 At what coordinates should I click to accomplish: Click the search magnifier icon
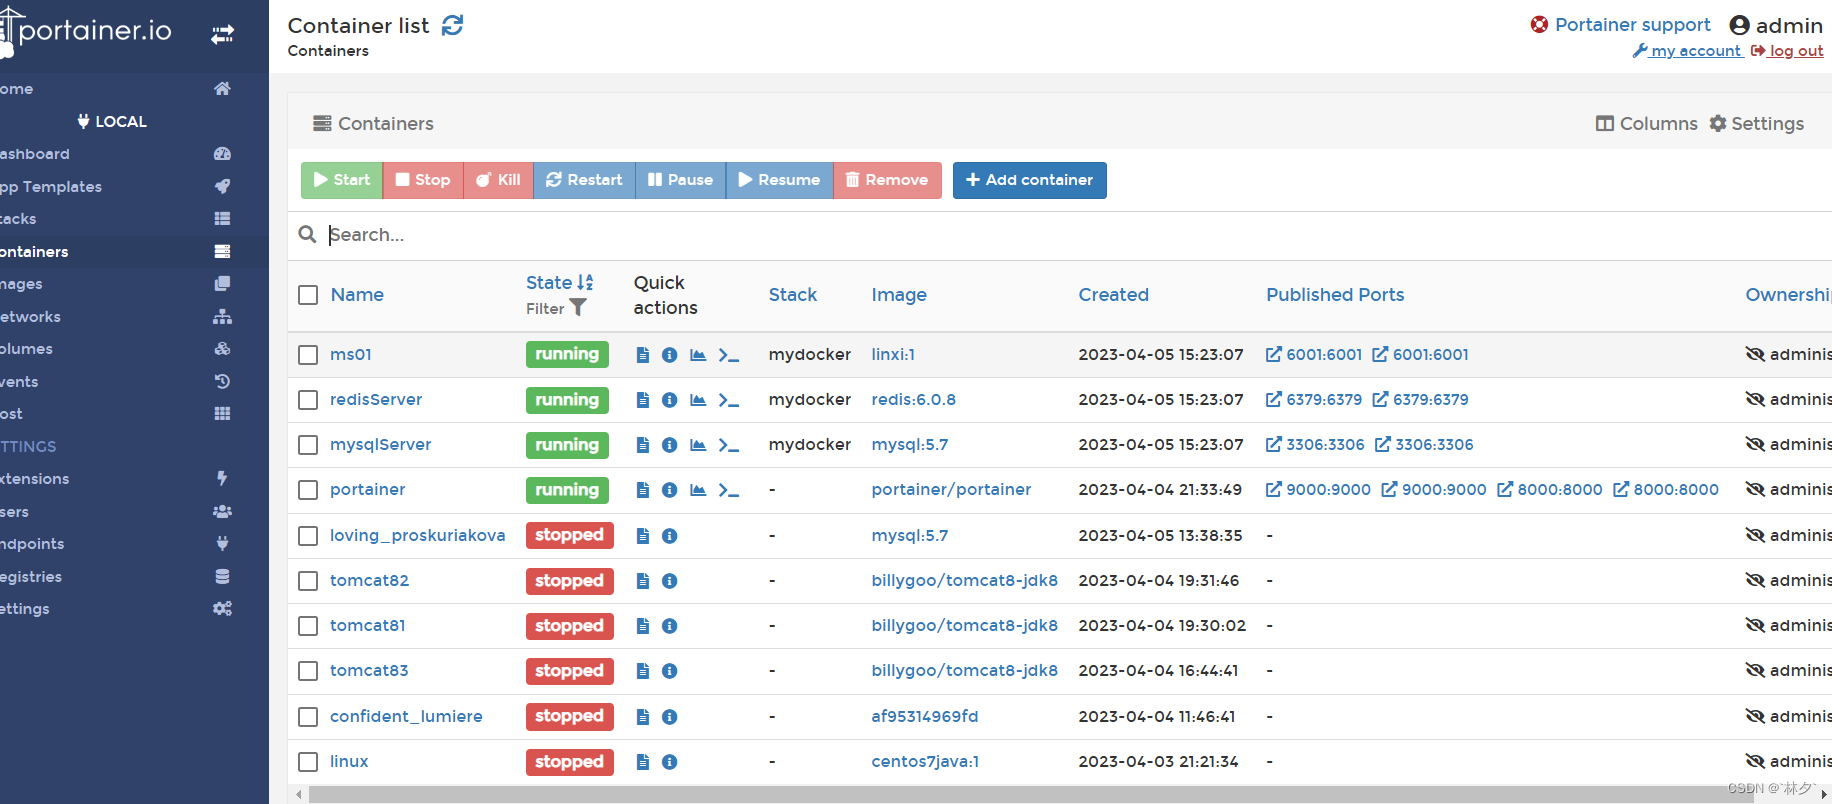click(307, 234)
